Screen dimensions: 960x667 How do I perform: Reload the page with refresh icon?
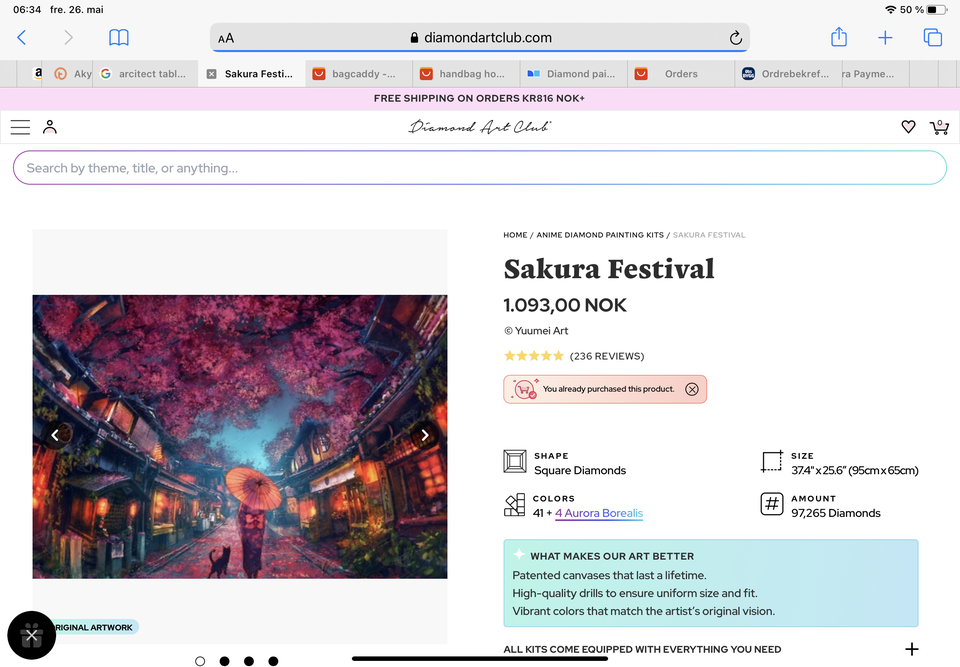[x=735, y=38]
